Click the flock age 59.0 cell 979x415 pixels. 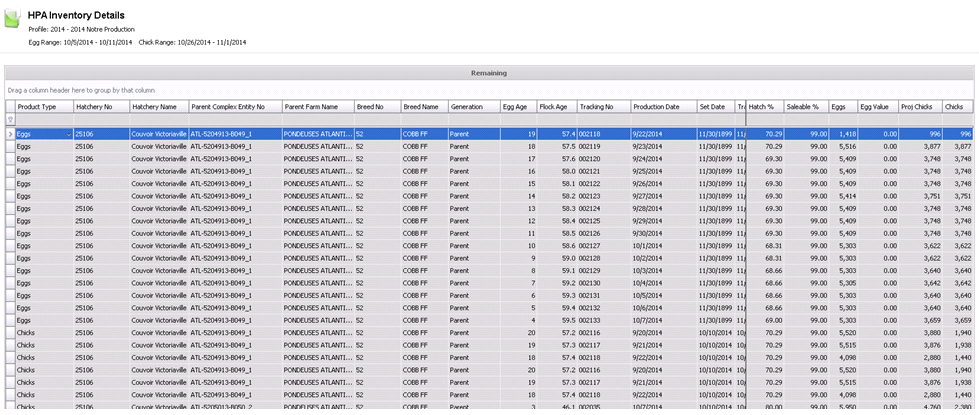pos(558,258)
